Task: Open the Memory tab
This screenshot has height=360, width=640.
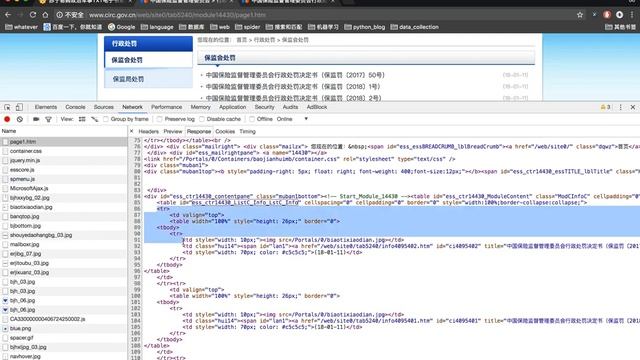Action: (200, 107)
